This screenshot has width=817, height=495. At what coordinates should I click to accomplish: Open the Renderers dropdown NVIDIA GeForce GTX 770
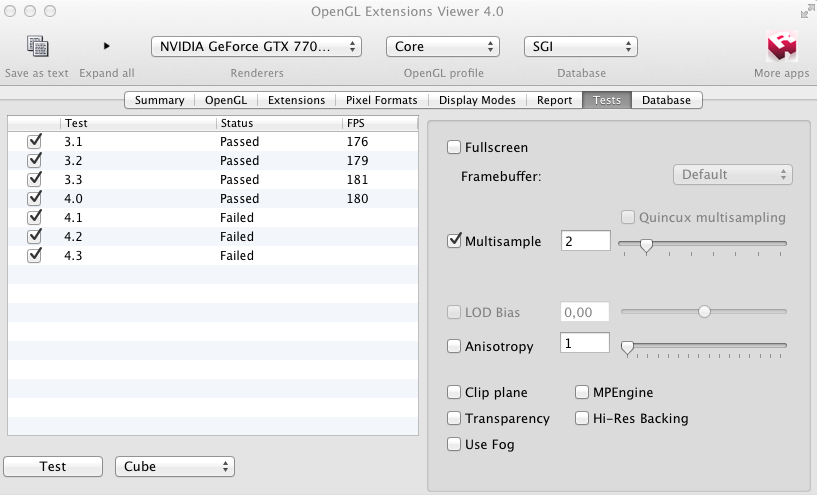(256, 46)
